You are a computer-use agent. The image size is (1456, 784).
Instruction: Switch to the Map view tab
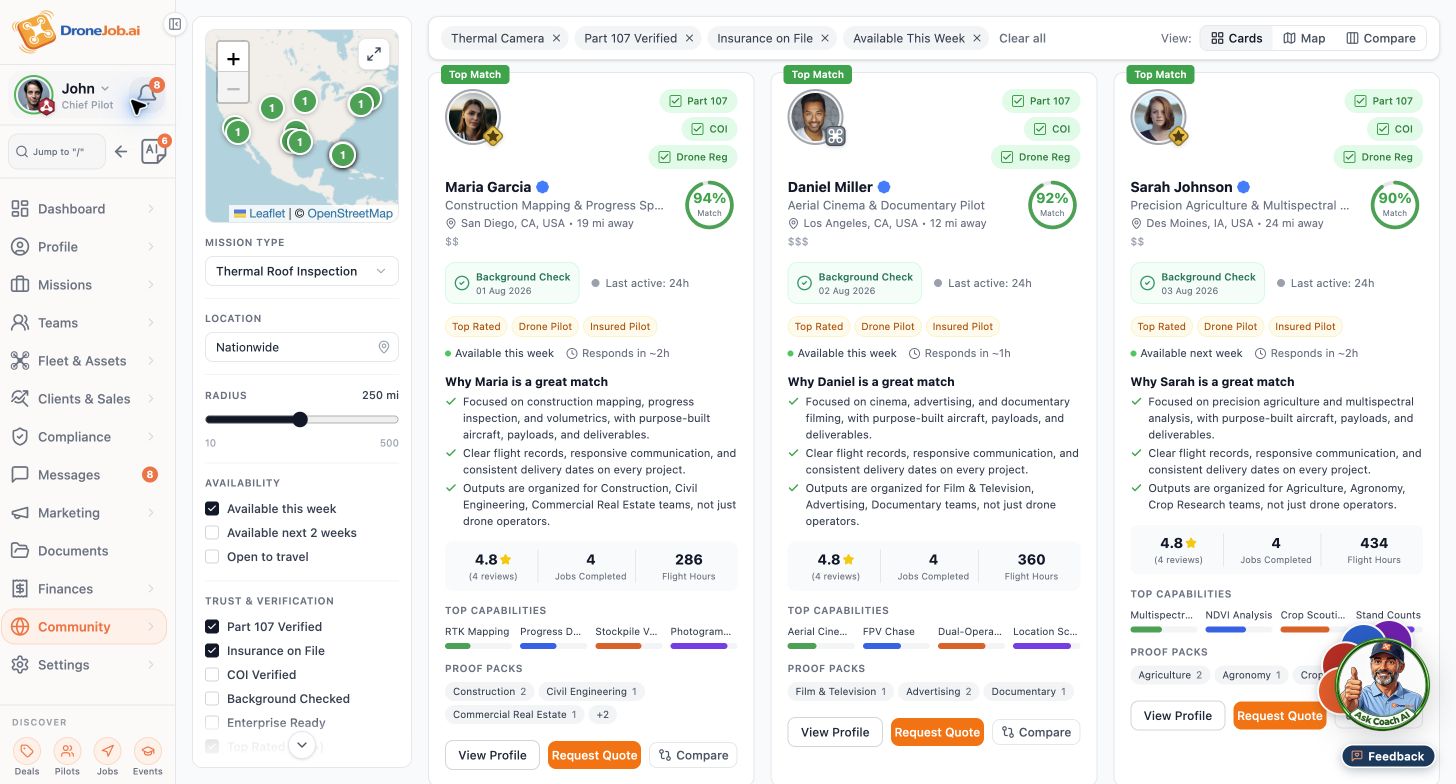[1304, 38]
